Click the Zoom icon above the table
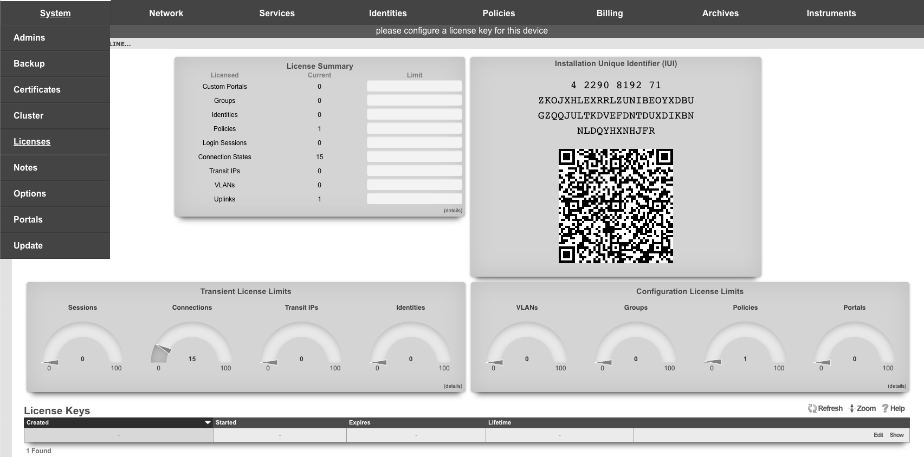Screen dimensions: 924x457 coord(852,409)
